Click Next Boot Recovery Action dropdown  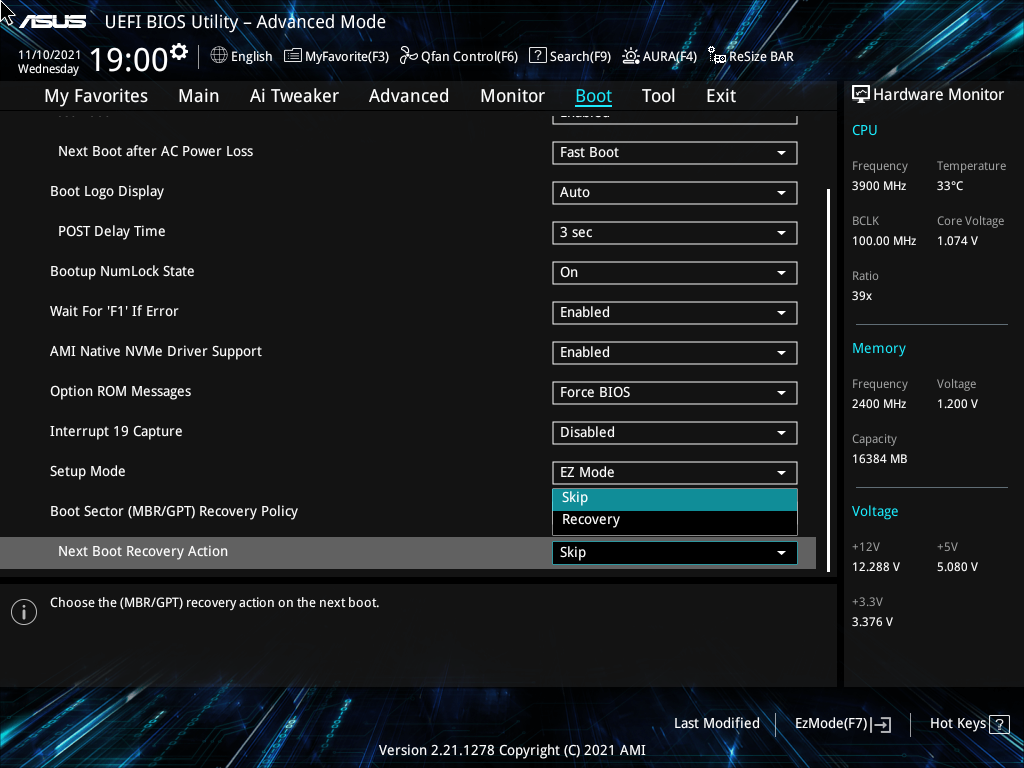[x=675, y=552]
